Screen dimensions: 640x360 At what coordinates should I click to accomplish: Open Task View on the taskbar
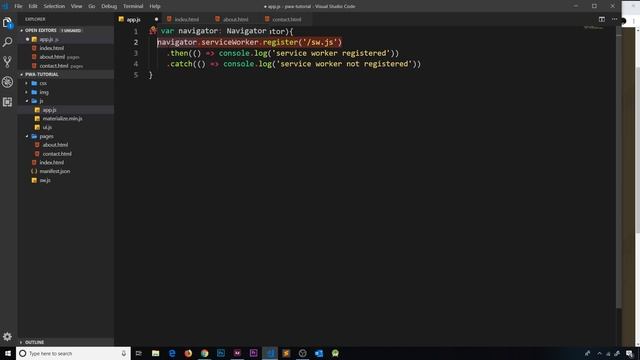(x=139, y=353)
